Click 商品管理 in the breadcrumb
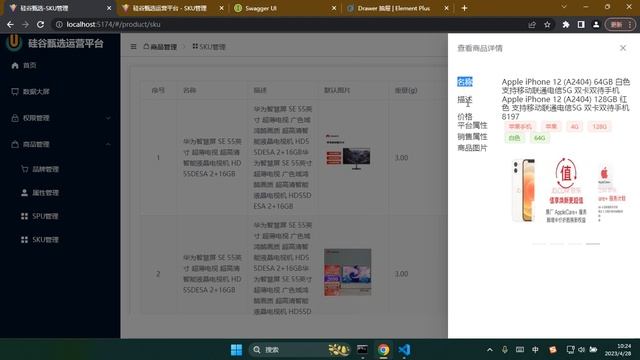The image size is (640, 360). pos(160,47)
